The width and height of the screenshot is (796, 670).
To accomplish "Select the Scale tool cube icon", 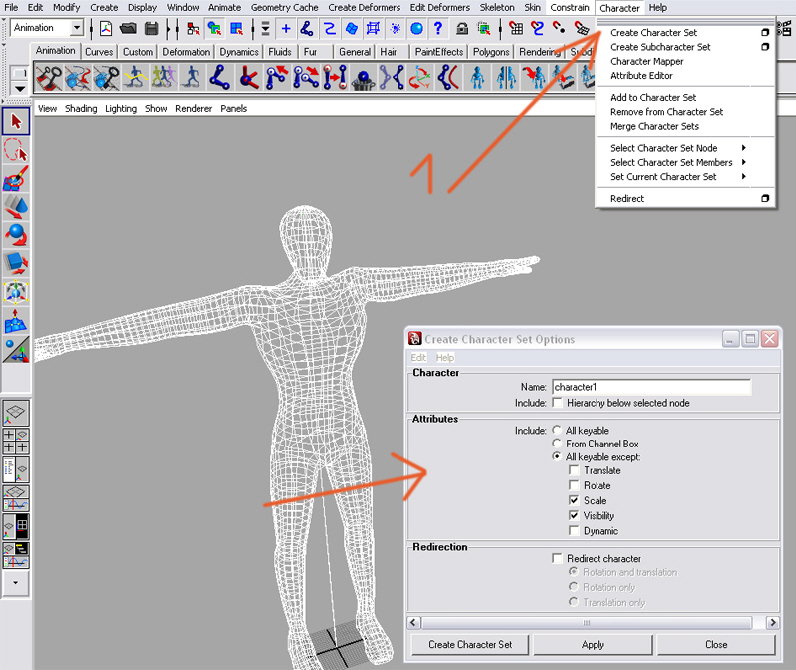I will (16, 264).
